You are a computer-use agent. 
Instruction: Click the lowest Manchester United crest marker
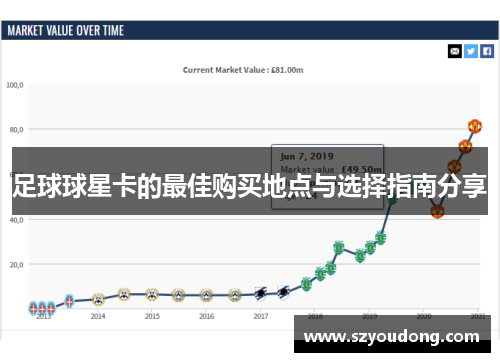[x=437, y=211]
